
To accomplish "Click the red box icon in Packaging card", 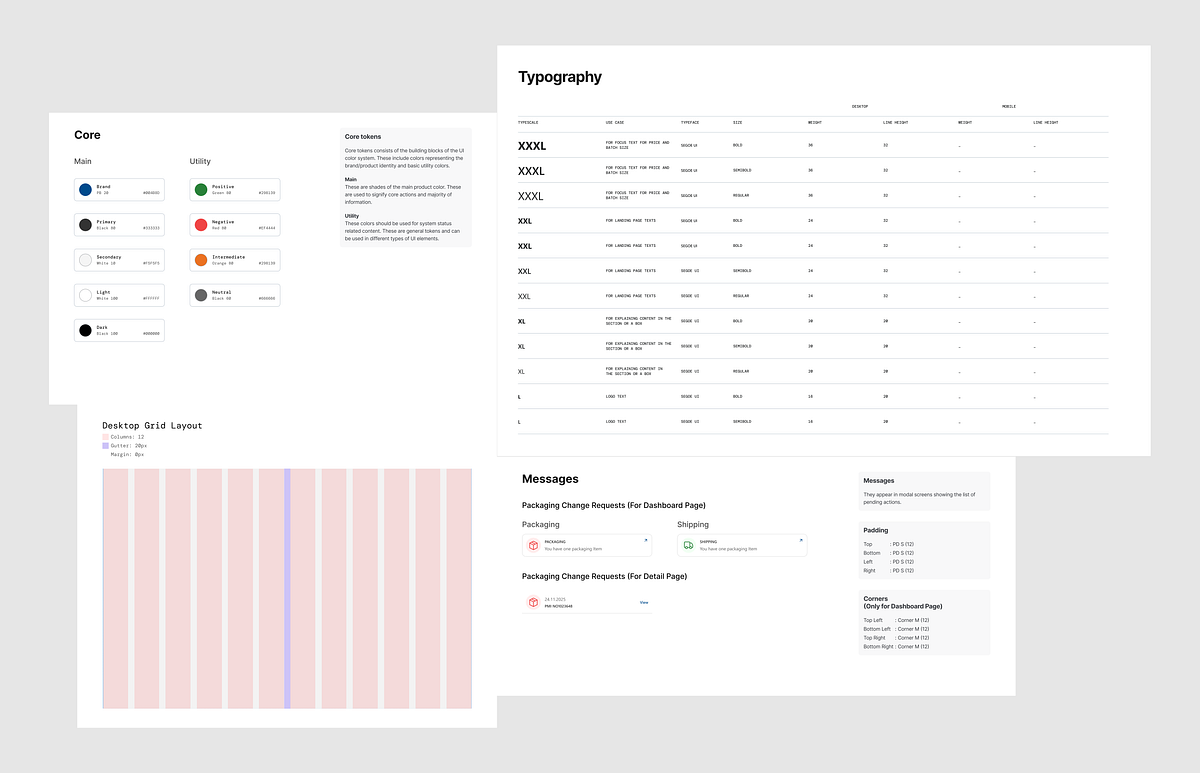I will pyautogui.click(x=534, y=545).
